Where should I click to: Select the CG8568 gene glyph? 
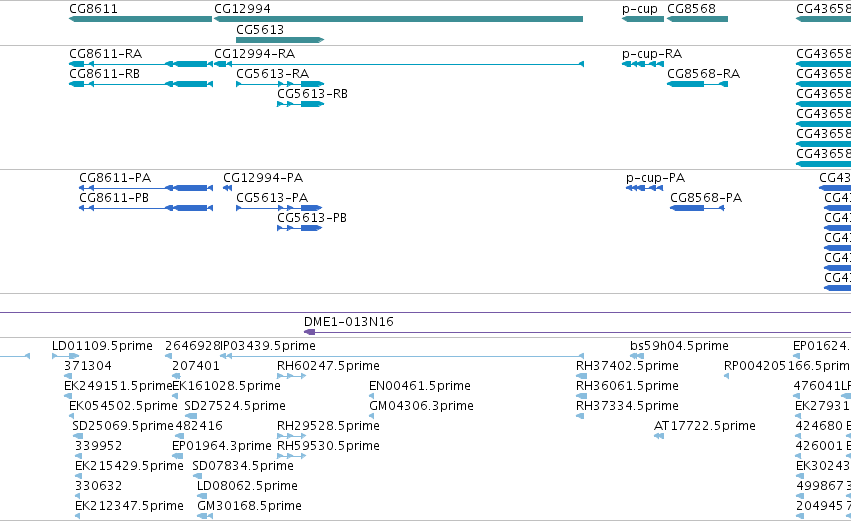point(697,19)
